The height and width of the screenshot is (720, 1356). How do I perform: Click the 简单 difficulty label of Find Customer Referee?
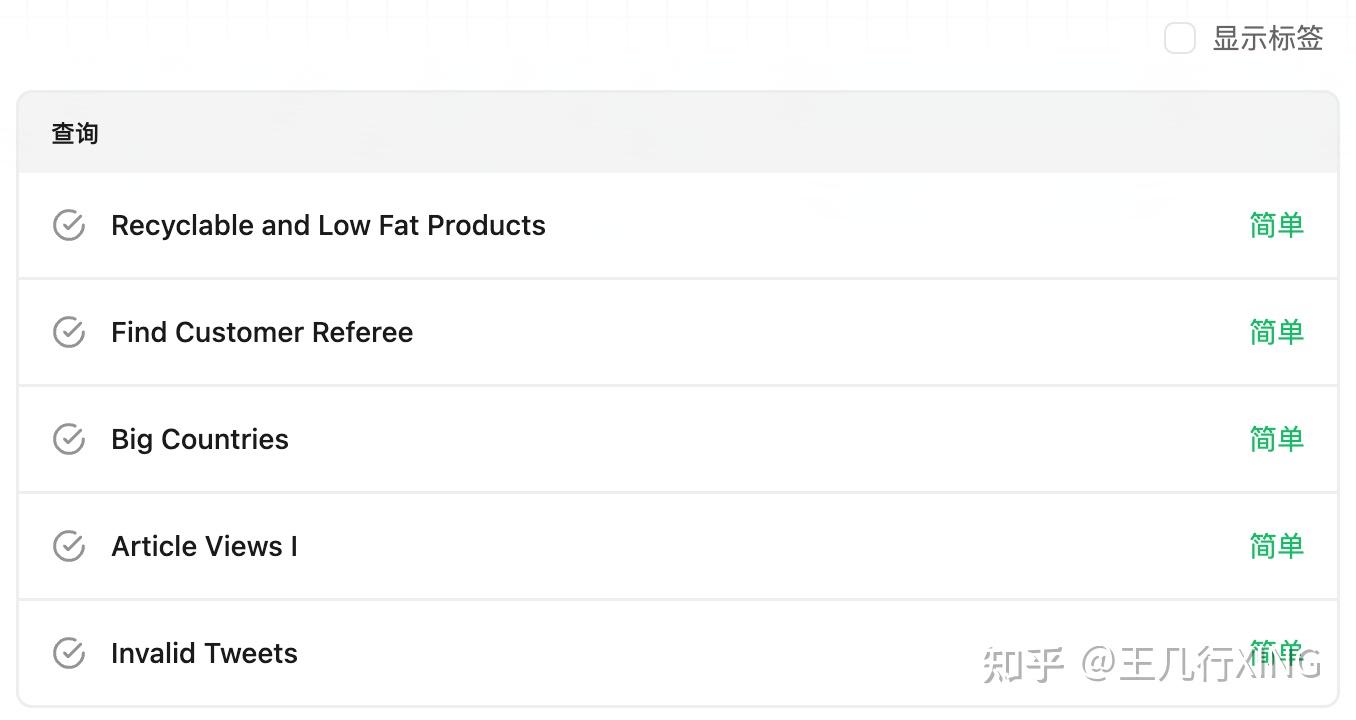pos(1277,332)
